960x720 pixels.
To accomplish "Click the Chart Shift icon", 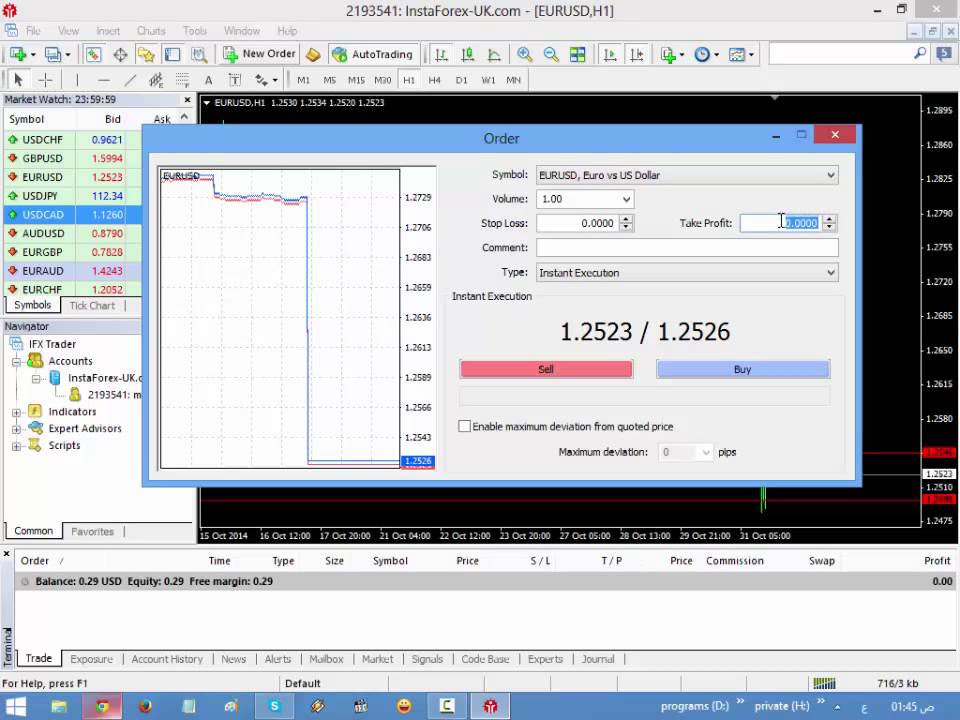I will click(637, 54).
